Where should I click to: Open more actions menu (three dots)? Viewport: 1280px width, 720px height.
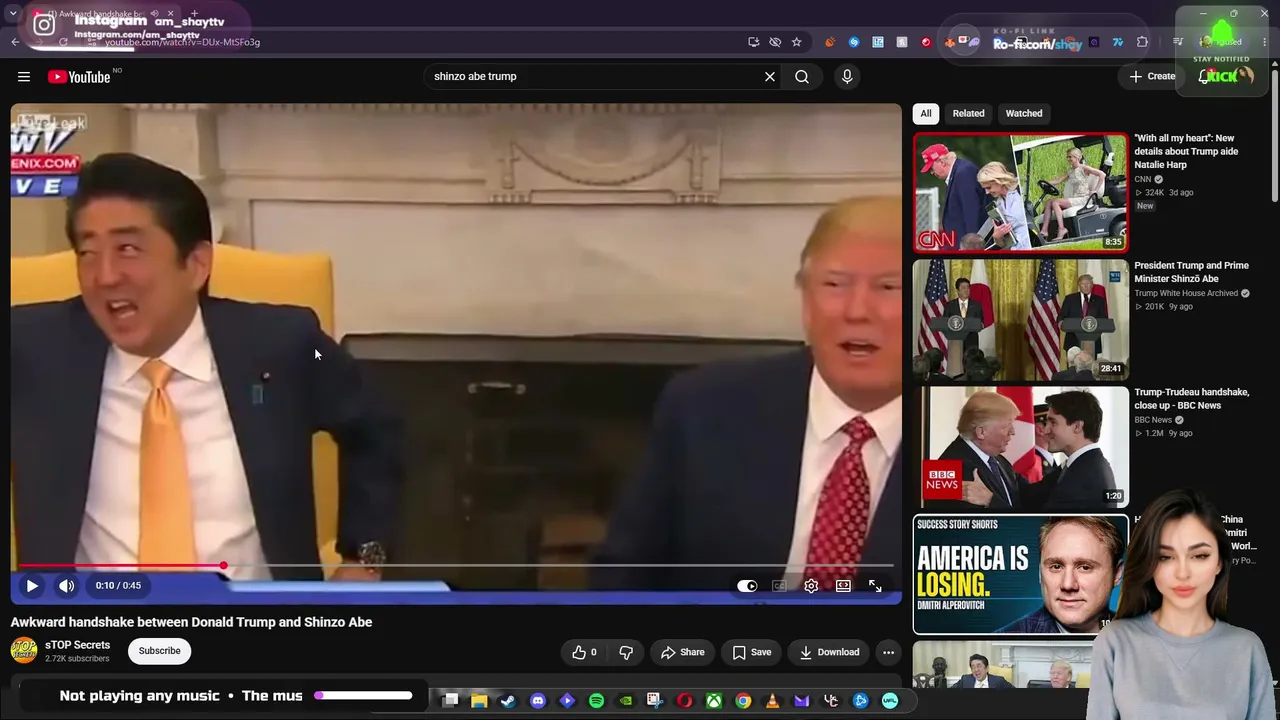coord(888,652)
